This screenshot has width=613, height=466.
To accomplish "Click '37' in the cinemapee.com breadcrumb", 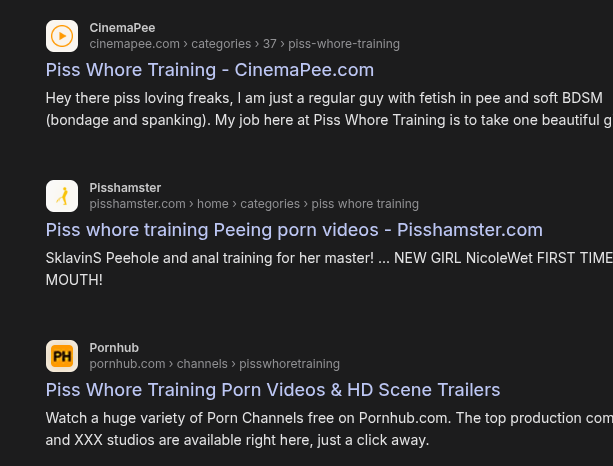I will pyautogui.click(x=270, y=44).
